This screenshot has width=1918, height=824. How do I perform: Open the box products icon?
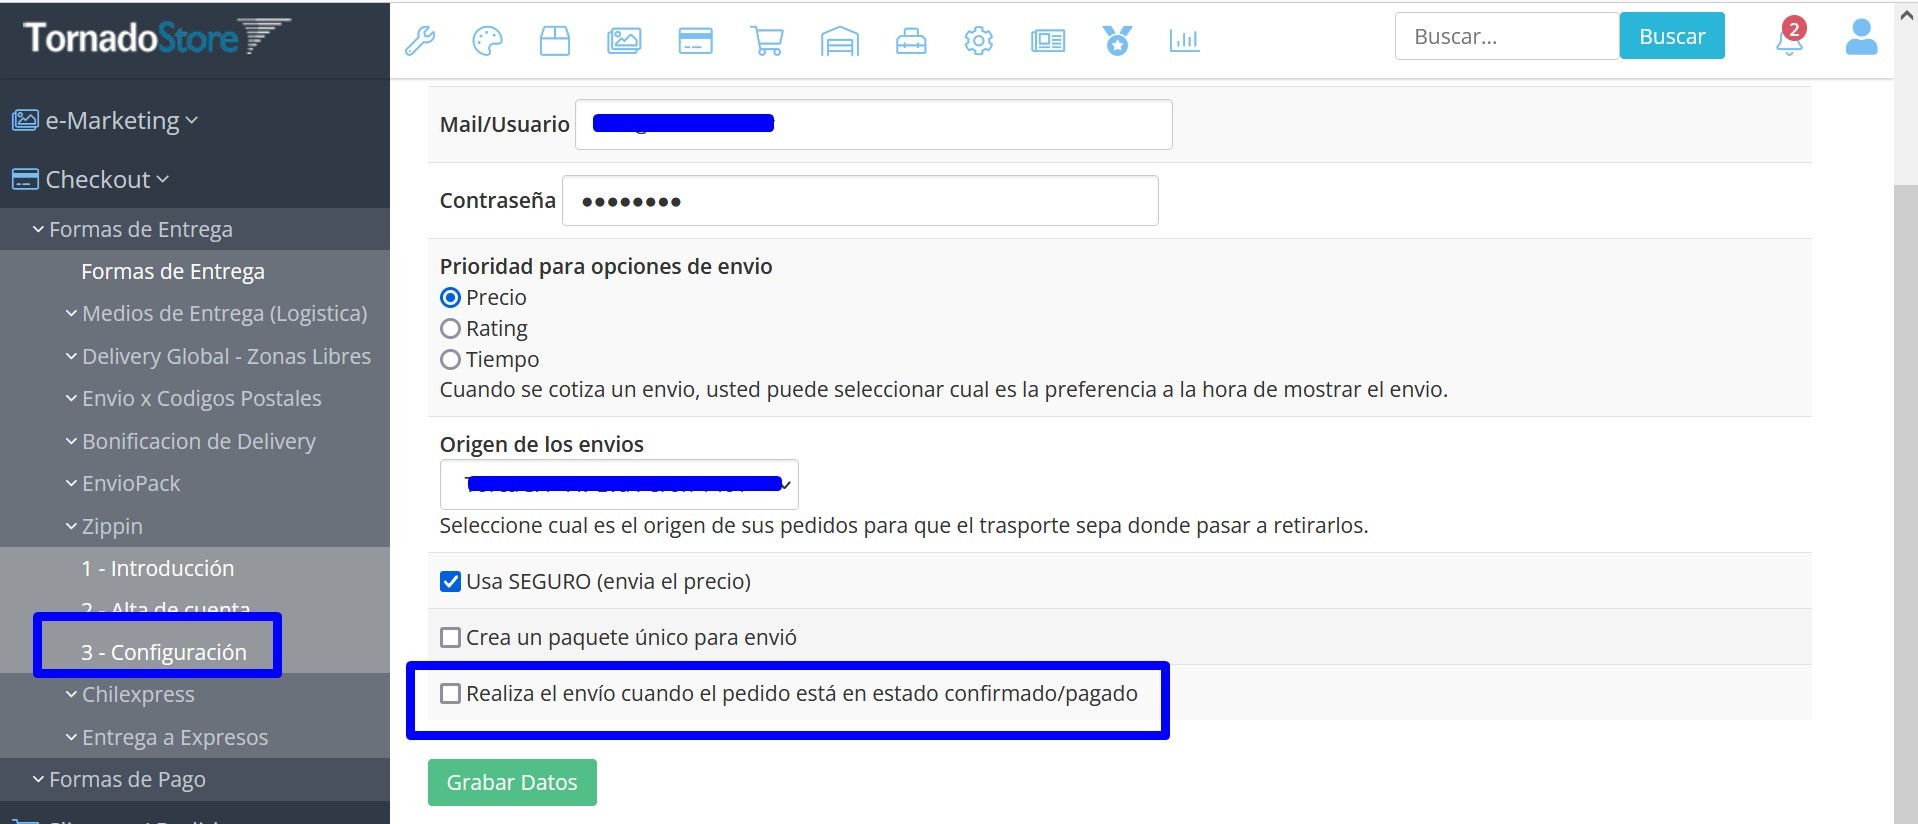(x=555, y=41)
